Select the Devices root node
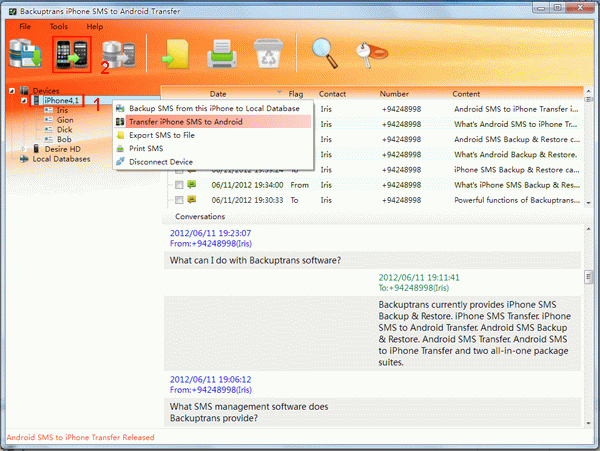This screenshot has height=451, width=600. pyautogui.click(x=46, y=91)
